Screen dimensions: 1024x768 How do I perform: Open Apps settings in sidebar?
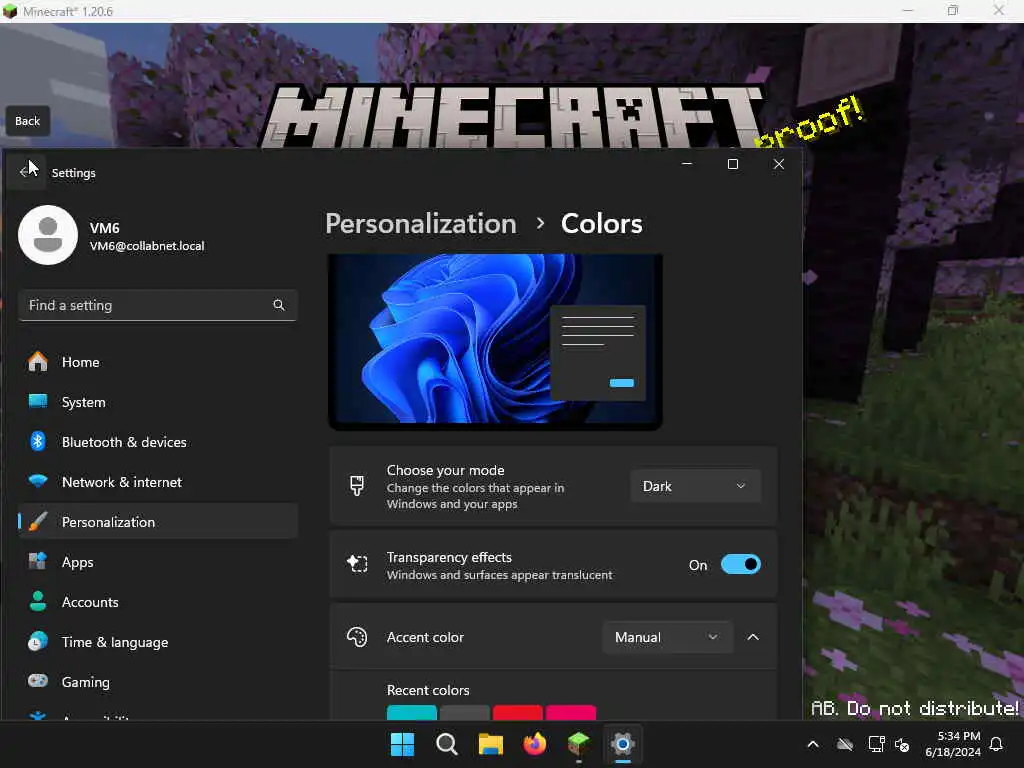[158, 562]
